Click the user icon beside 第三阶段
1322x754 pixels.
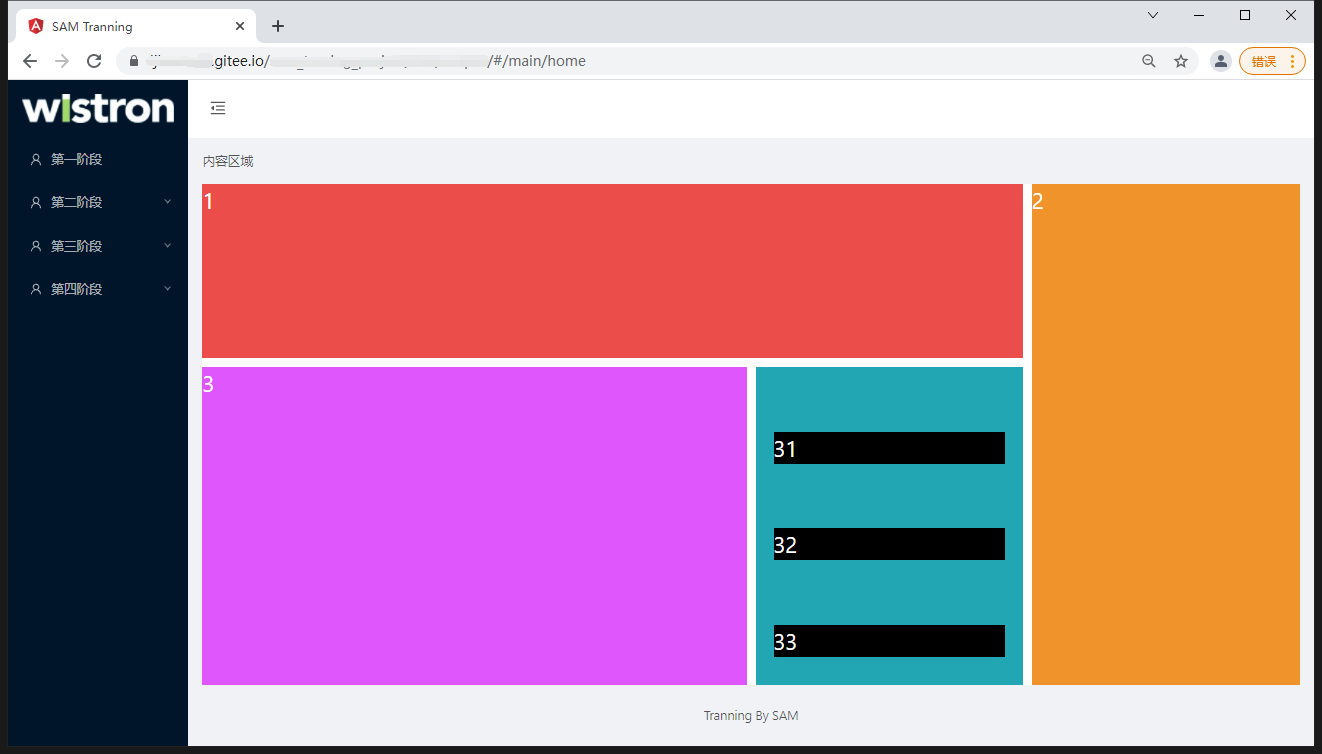click(x=36, y=246)
